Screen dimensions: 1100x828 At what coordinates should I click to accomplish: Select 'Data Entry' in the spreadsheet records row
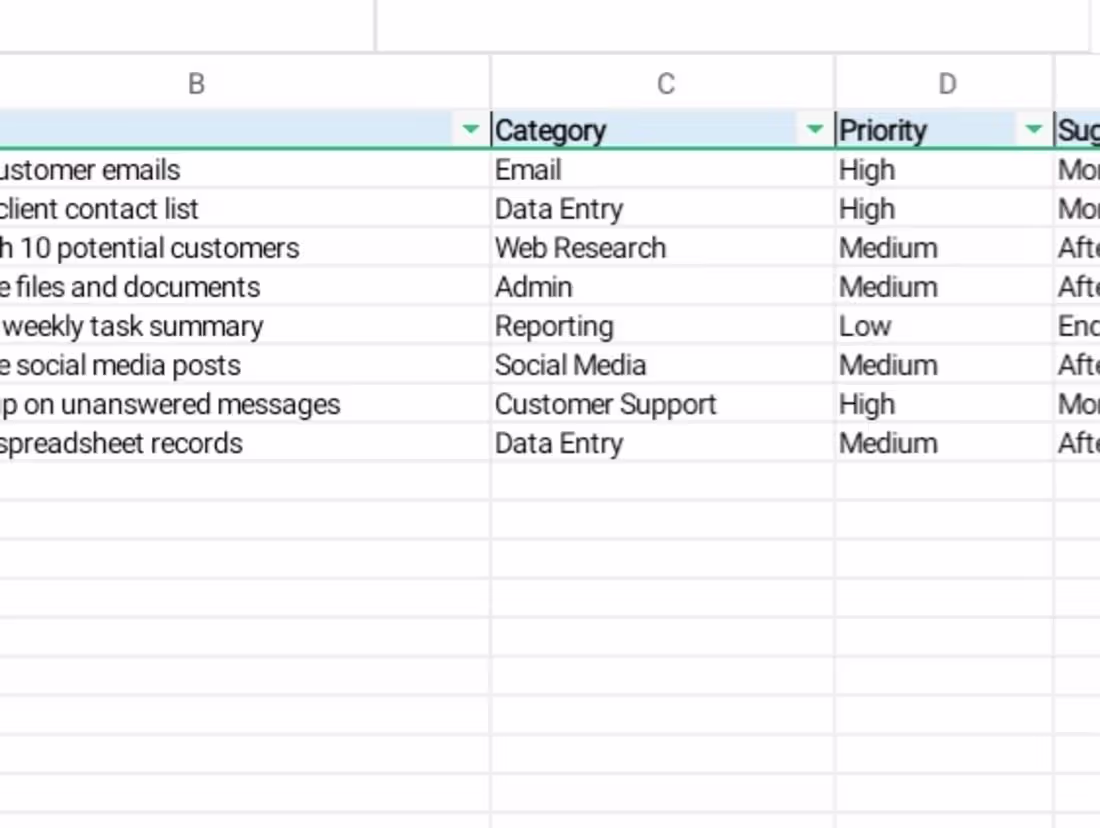[663, 443]
